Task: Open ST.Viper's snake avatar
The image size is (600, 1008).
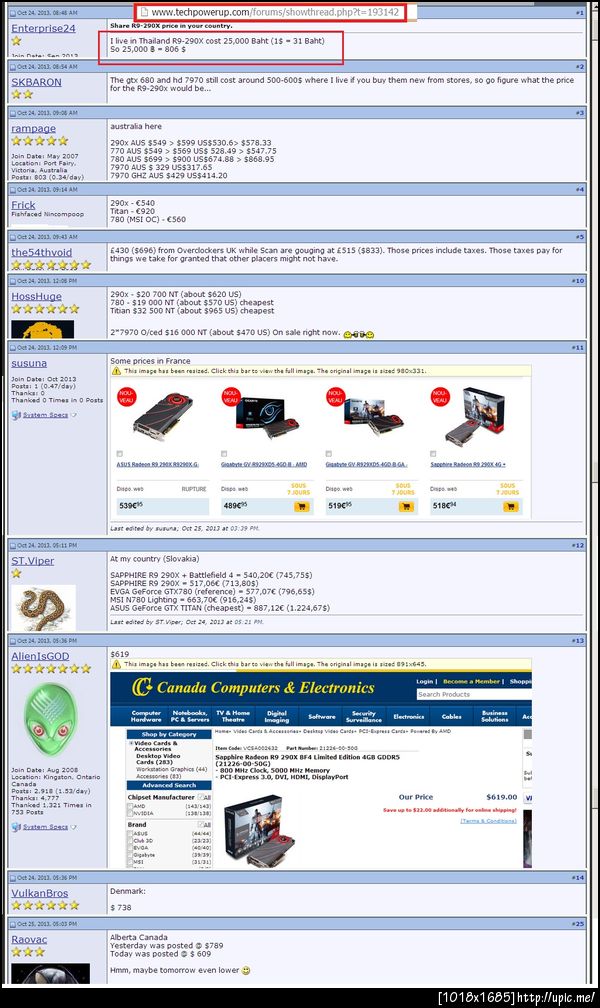Action: click(x=44, y=608)
